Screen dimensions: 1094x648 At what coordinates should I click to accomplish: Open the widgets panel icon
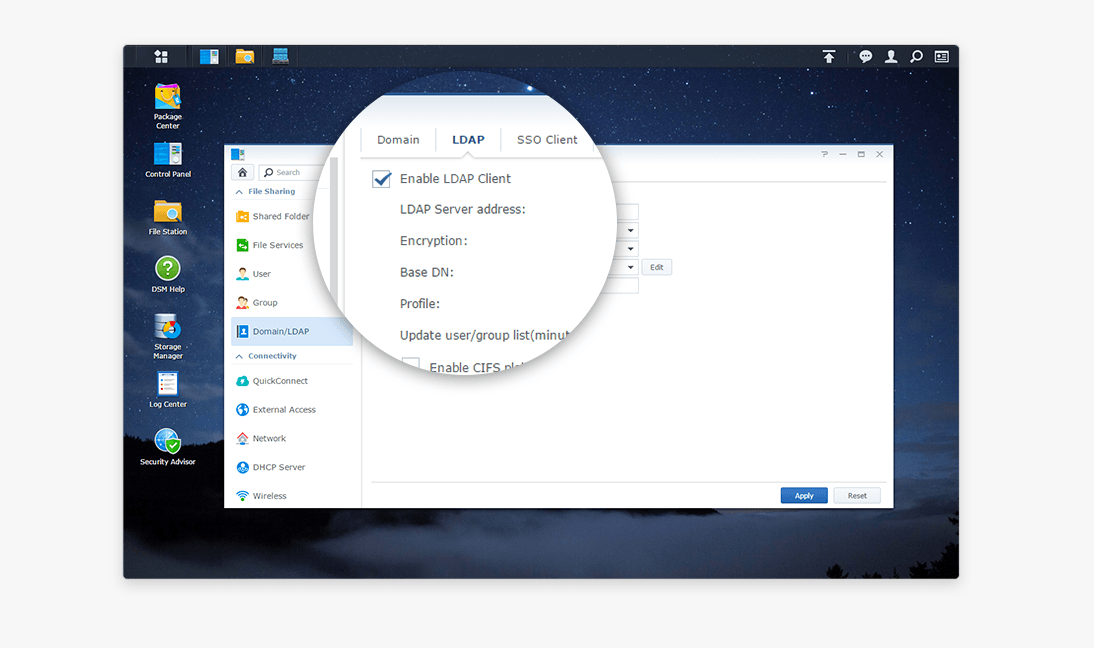941,56
